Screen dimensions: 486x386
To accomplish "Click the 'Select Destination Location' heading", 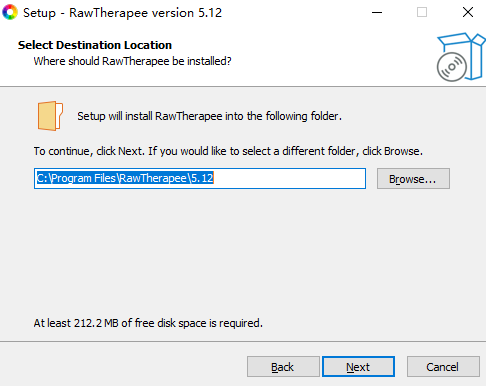I will click(x=95, y=45).
